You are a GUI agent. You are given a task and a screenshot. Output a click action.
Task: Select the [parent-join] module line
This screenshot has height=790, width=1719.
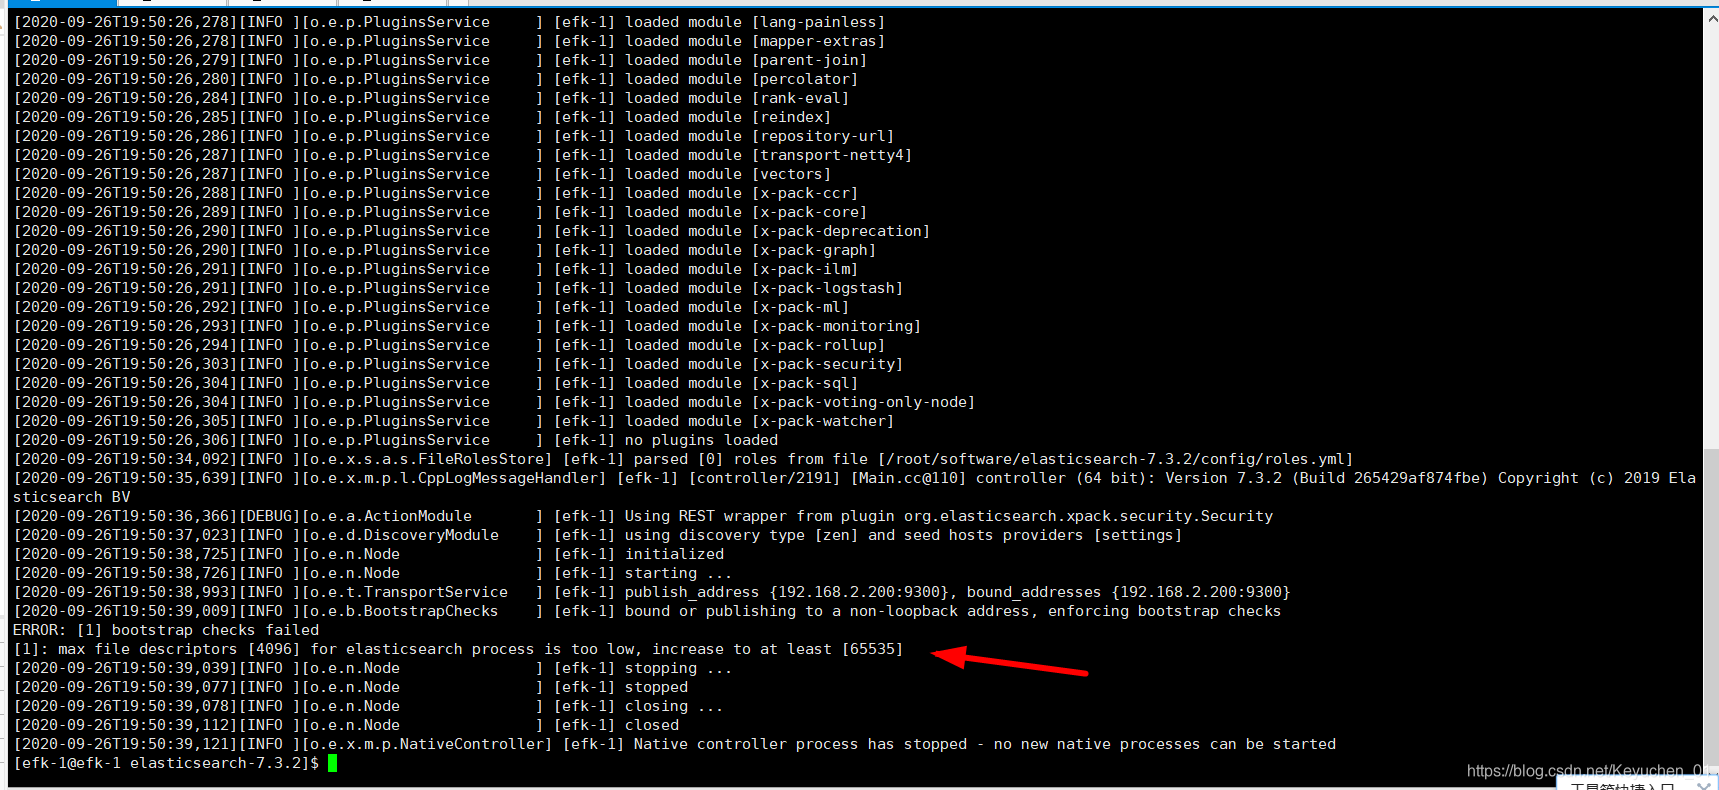(x=440, y=60)
